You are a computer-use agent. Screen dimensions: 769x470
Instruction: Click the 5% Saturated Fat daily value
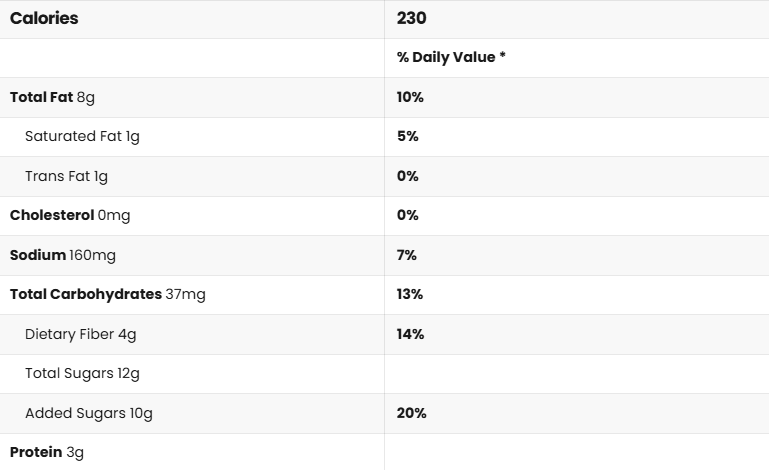pyautogui.click(x=407, y=136)
